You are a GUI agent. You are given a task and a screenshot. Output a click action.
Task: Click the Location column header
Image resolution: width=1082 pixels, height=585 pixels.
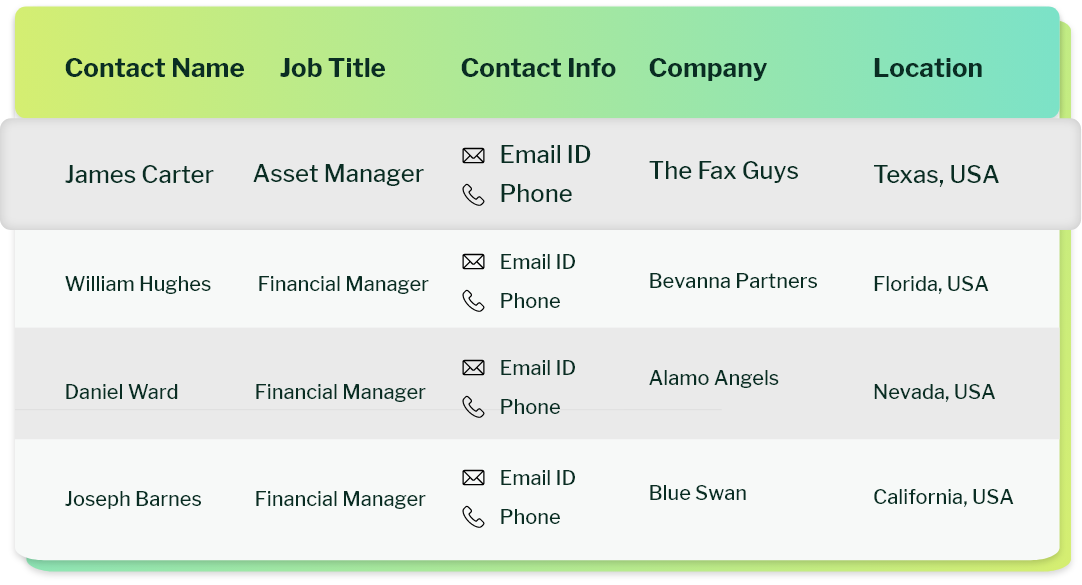point(927,68)
